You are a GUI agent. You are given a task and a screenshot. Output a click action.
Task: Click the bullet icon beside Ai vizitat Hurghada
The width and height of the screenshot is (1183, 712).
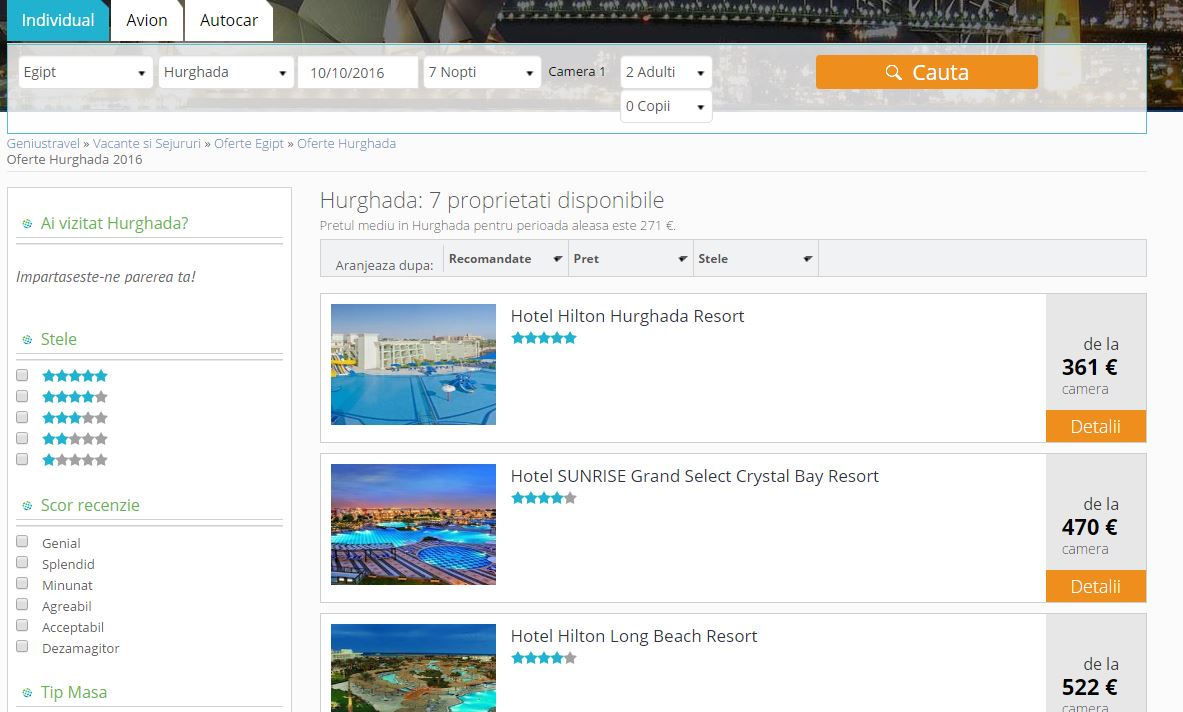[x=27, y=224]
